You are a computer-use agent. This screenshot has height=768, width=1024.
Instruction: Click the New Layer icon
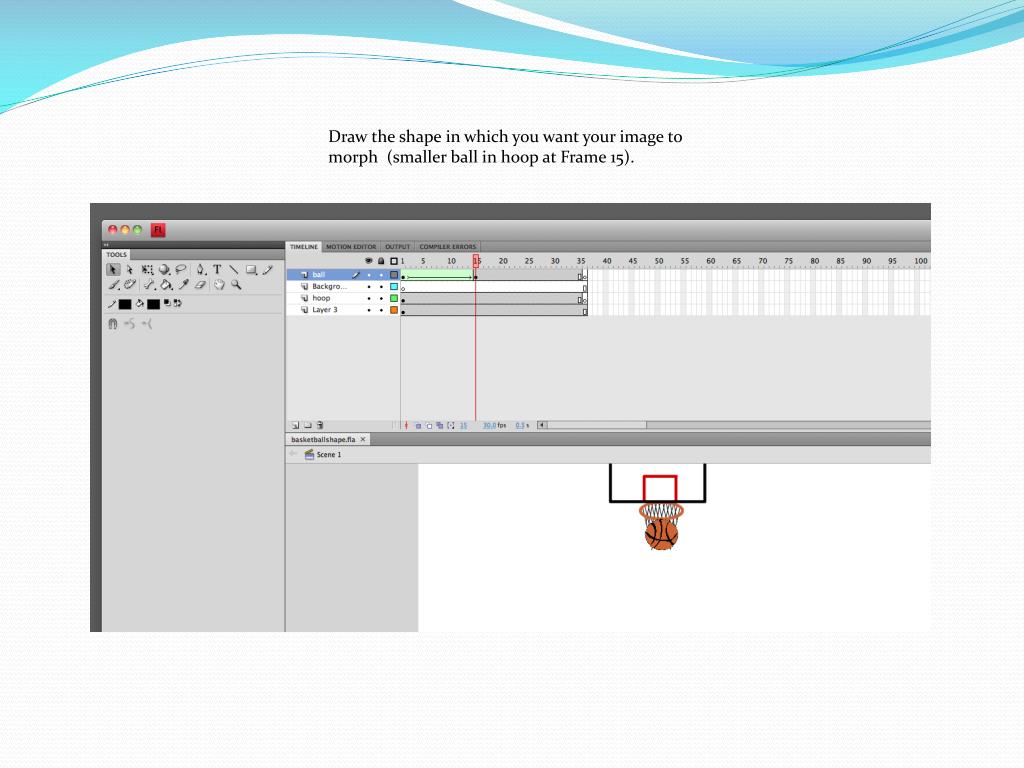tap(295, 425)
